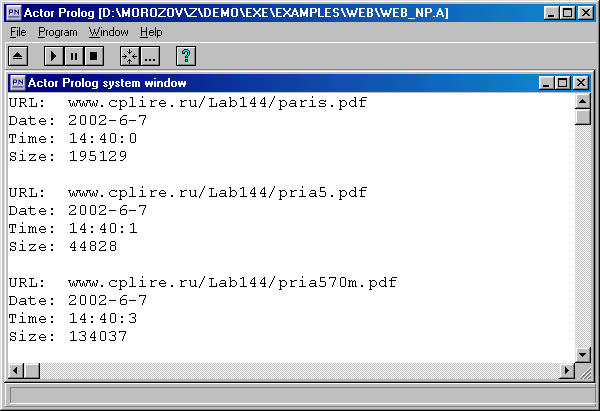600x411 pixels.
Task: Click the Eject toolbar icon
Action: click(x=18, y=56)
